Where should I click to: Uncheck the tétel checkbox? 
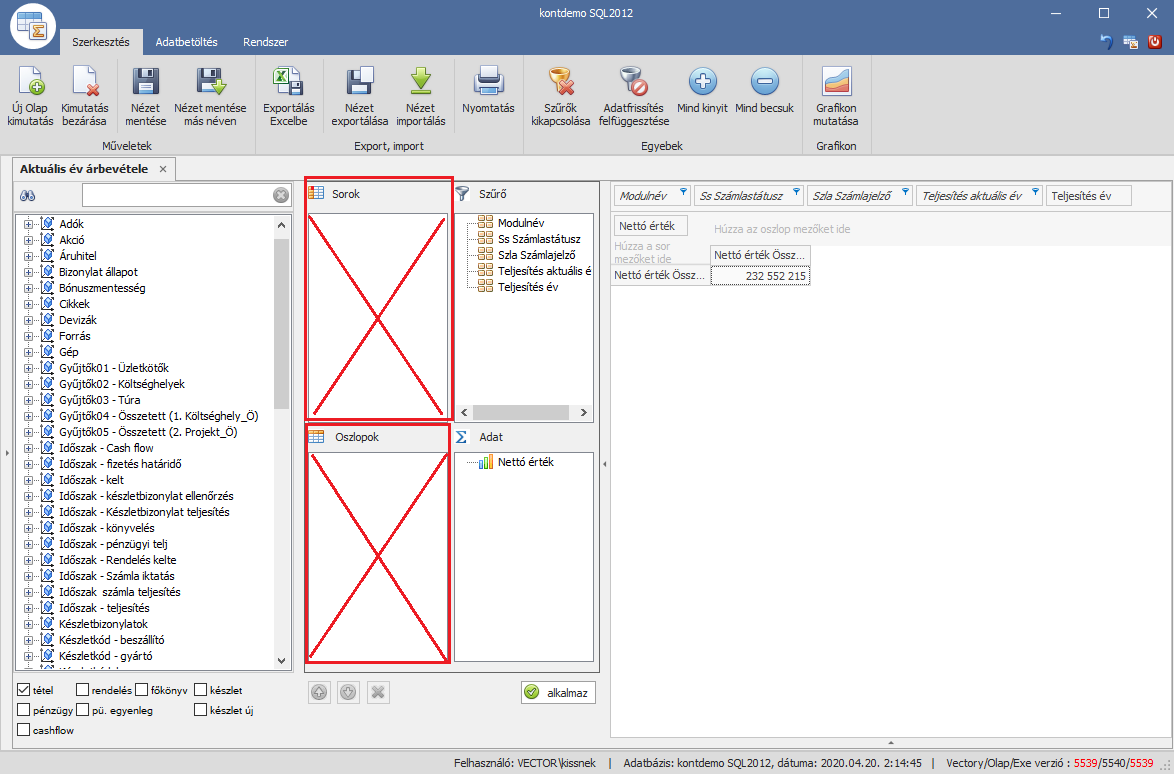tap(24, 690)
